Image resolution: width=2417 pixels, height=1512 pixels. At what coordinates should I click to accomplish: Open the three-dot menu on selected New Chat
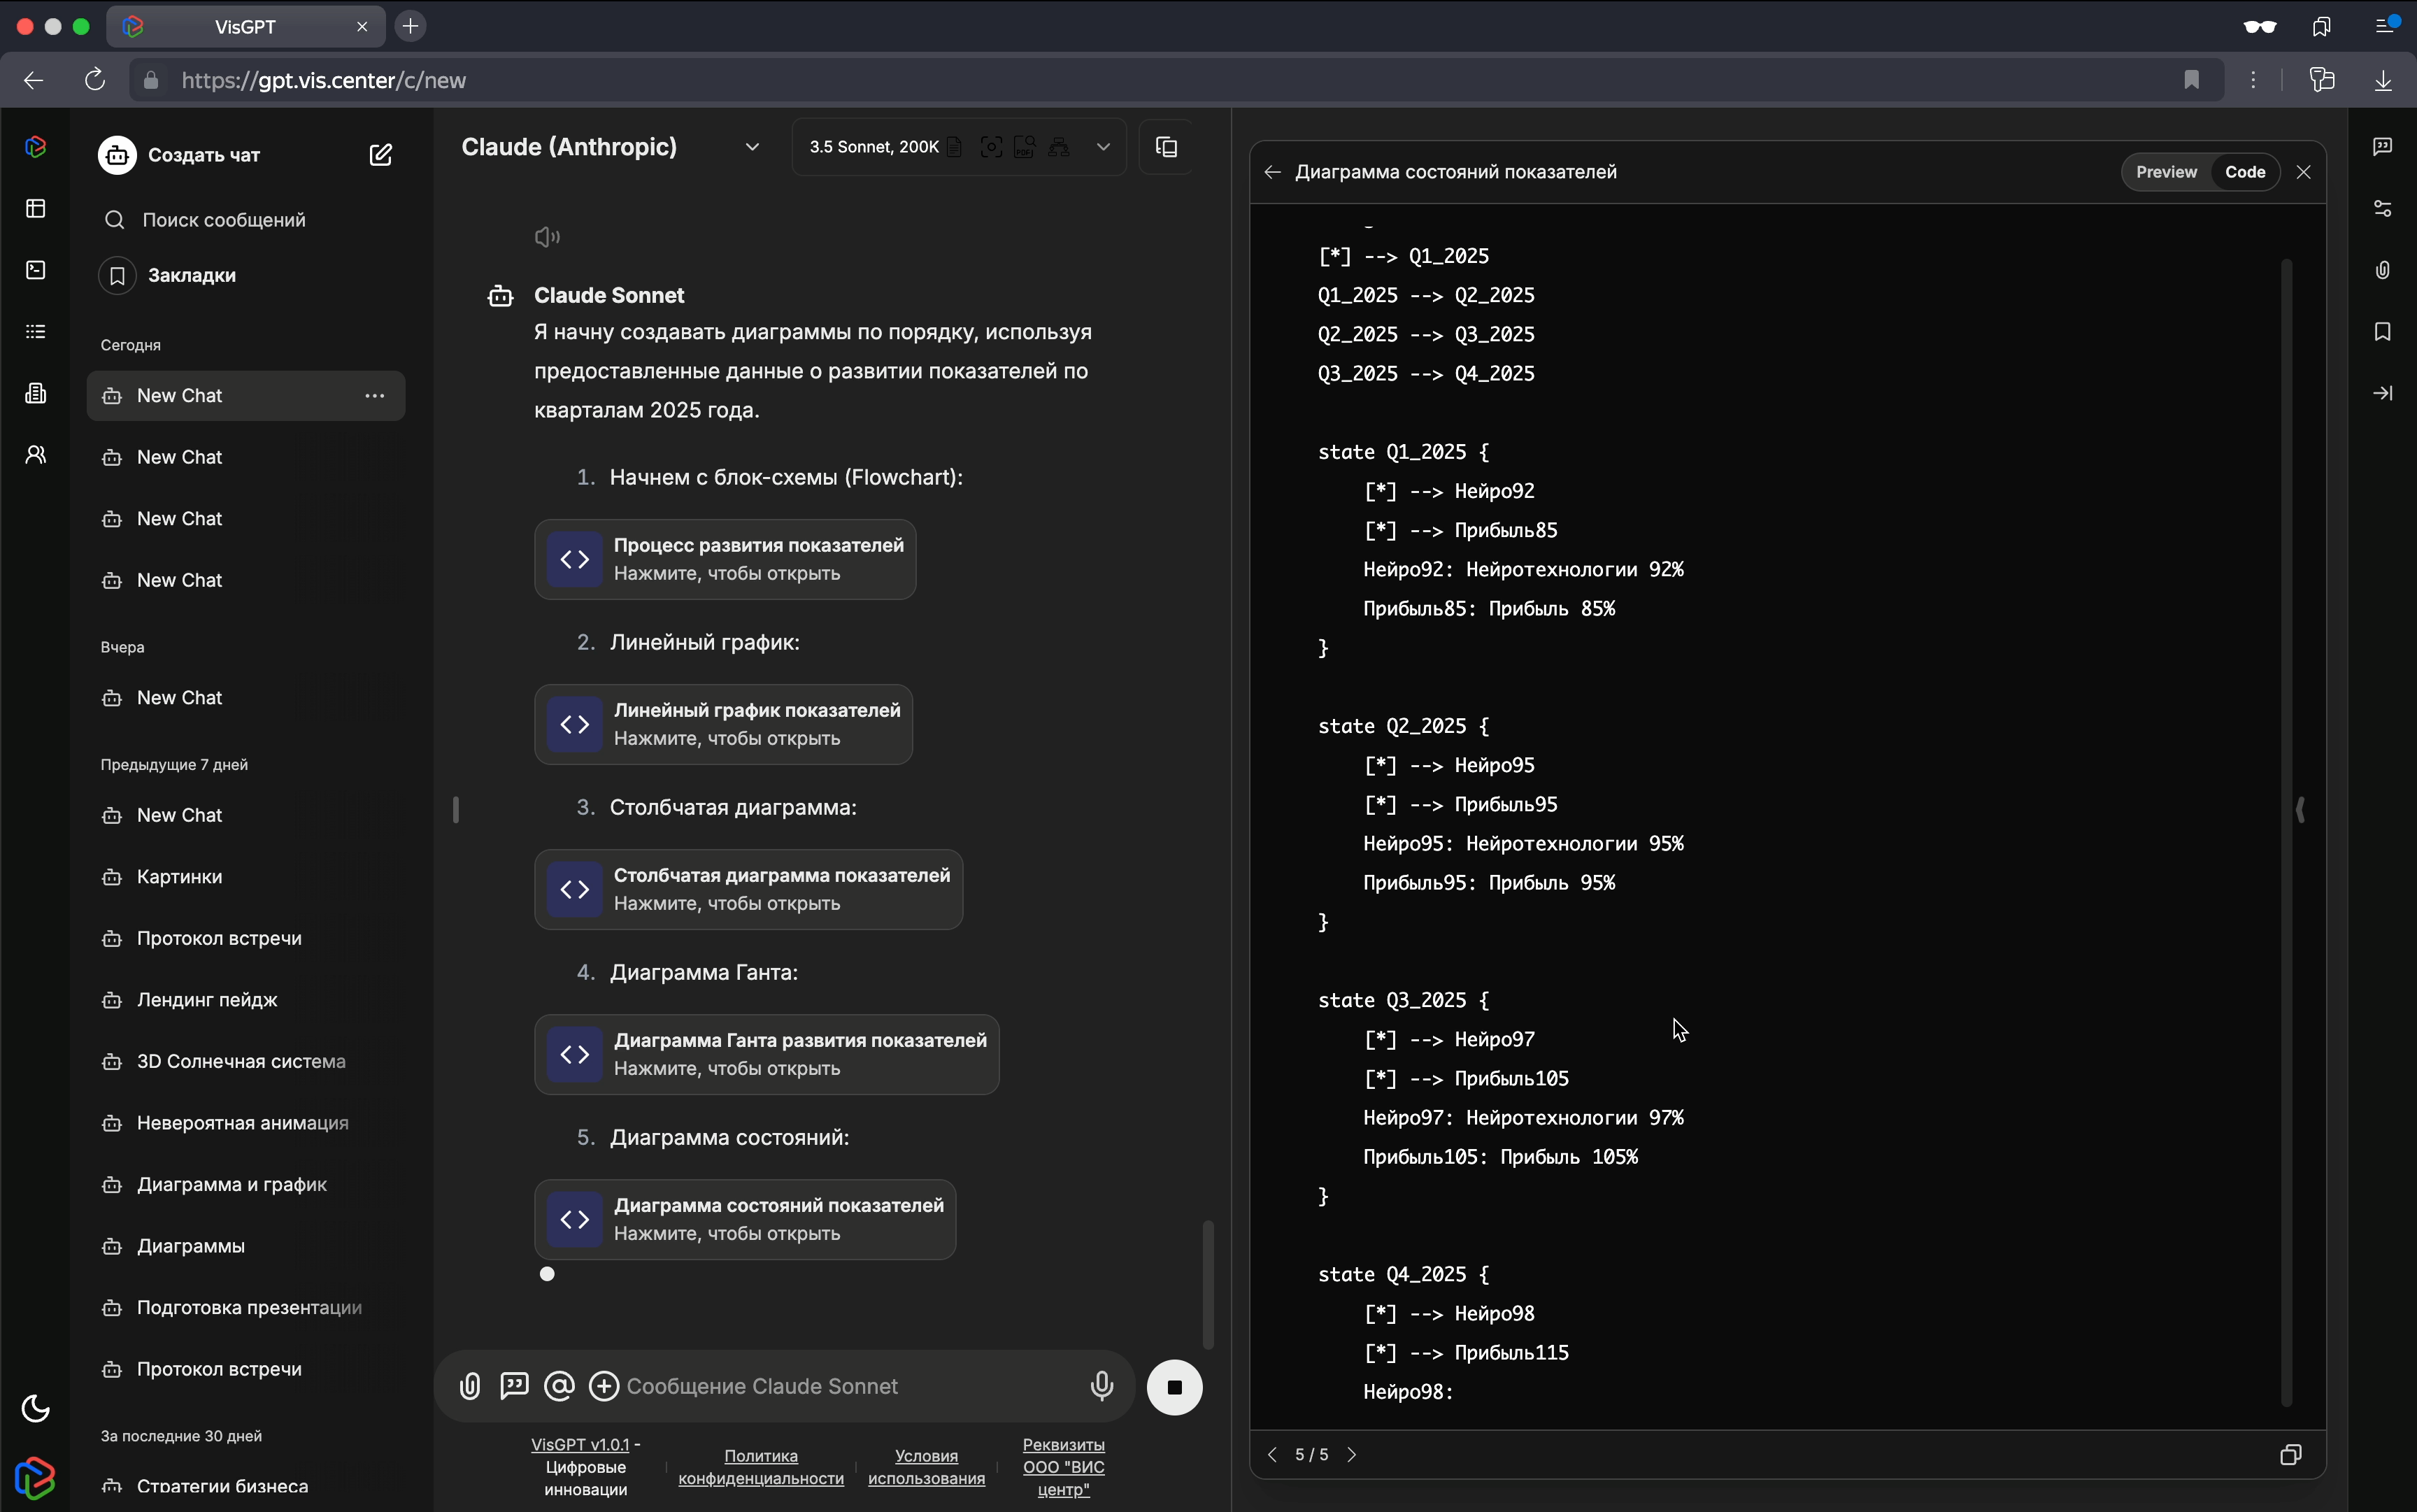click(375, 396)
